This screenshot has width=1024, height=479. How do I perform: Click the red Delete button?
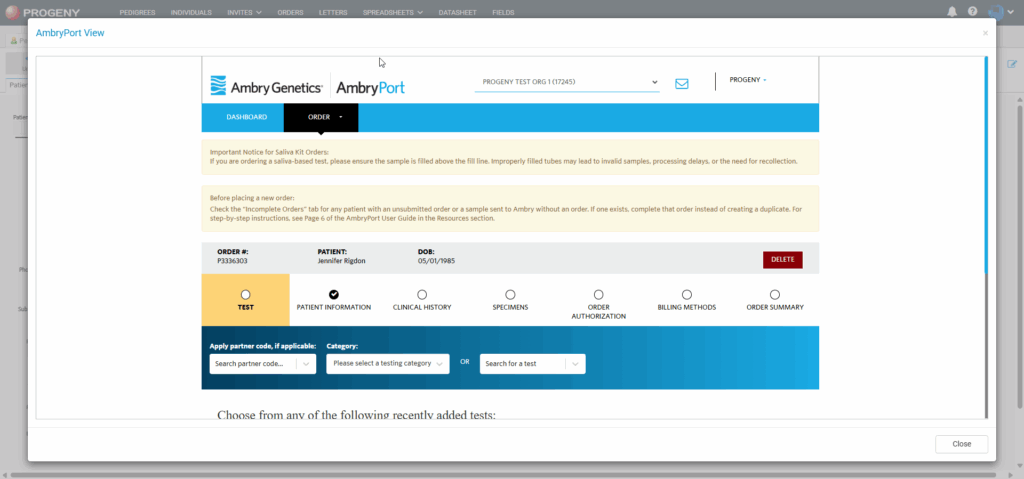pos(782,259)
